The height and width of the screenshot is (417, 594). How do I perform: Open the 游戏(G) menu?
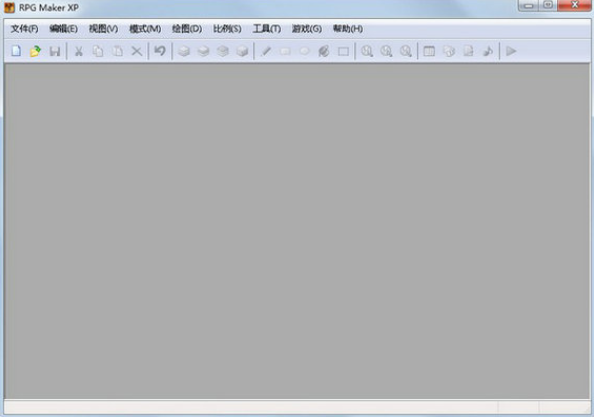tap(306, 29)
